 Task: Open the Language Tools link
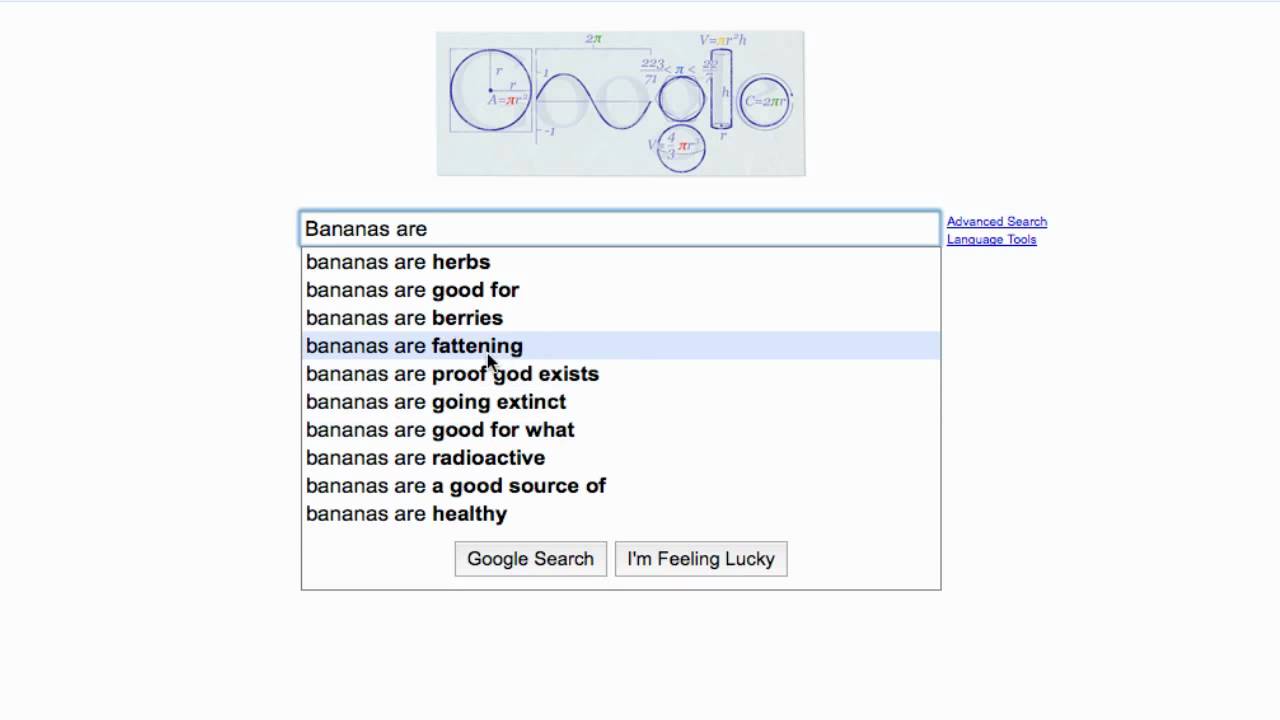(x=991, y=240)
